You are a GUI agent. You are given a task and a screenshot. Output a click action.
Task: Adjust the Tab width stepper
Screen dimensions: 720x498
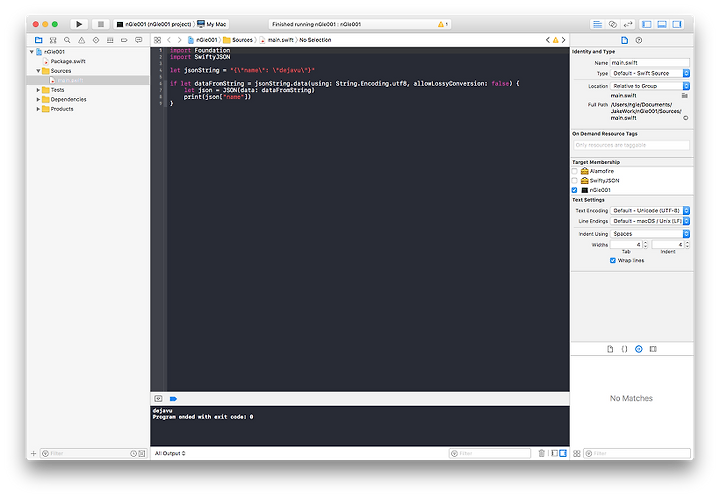645,245
